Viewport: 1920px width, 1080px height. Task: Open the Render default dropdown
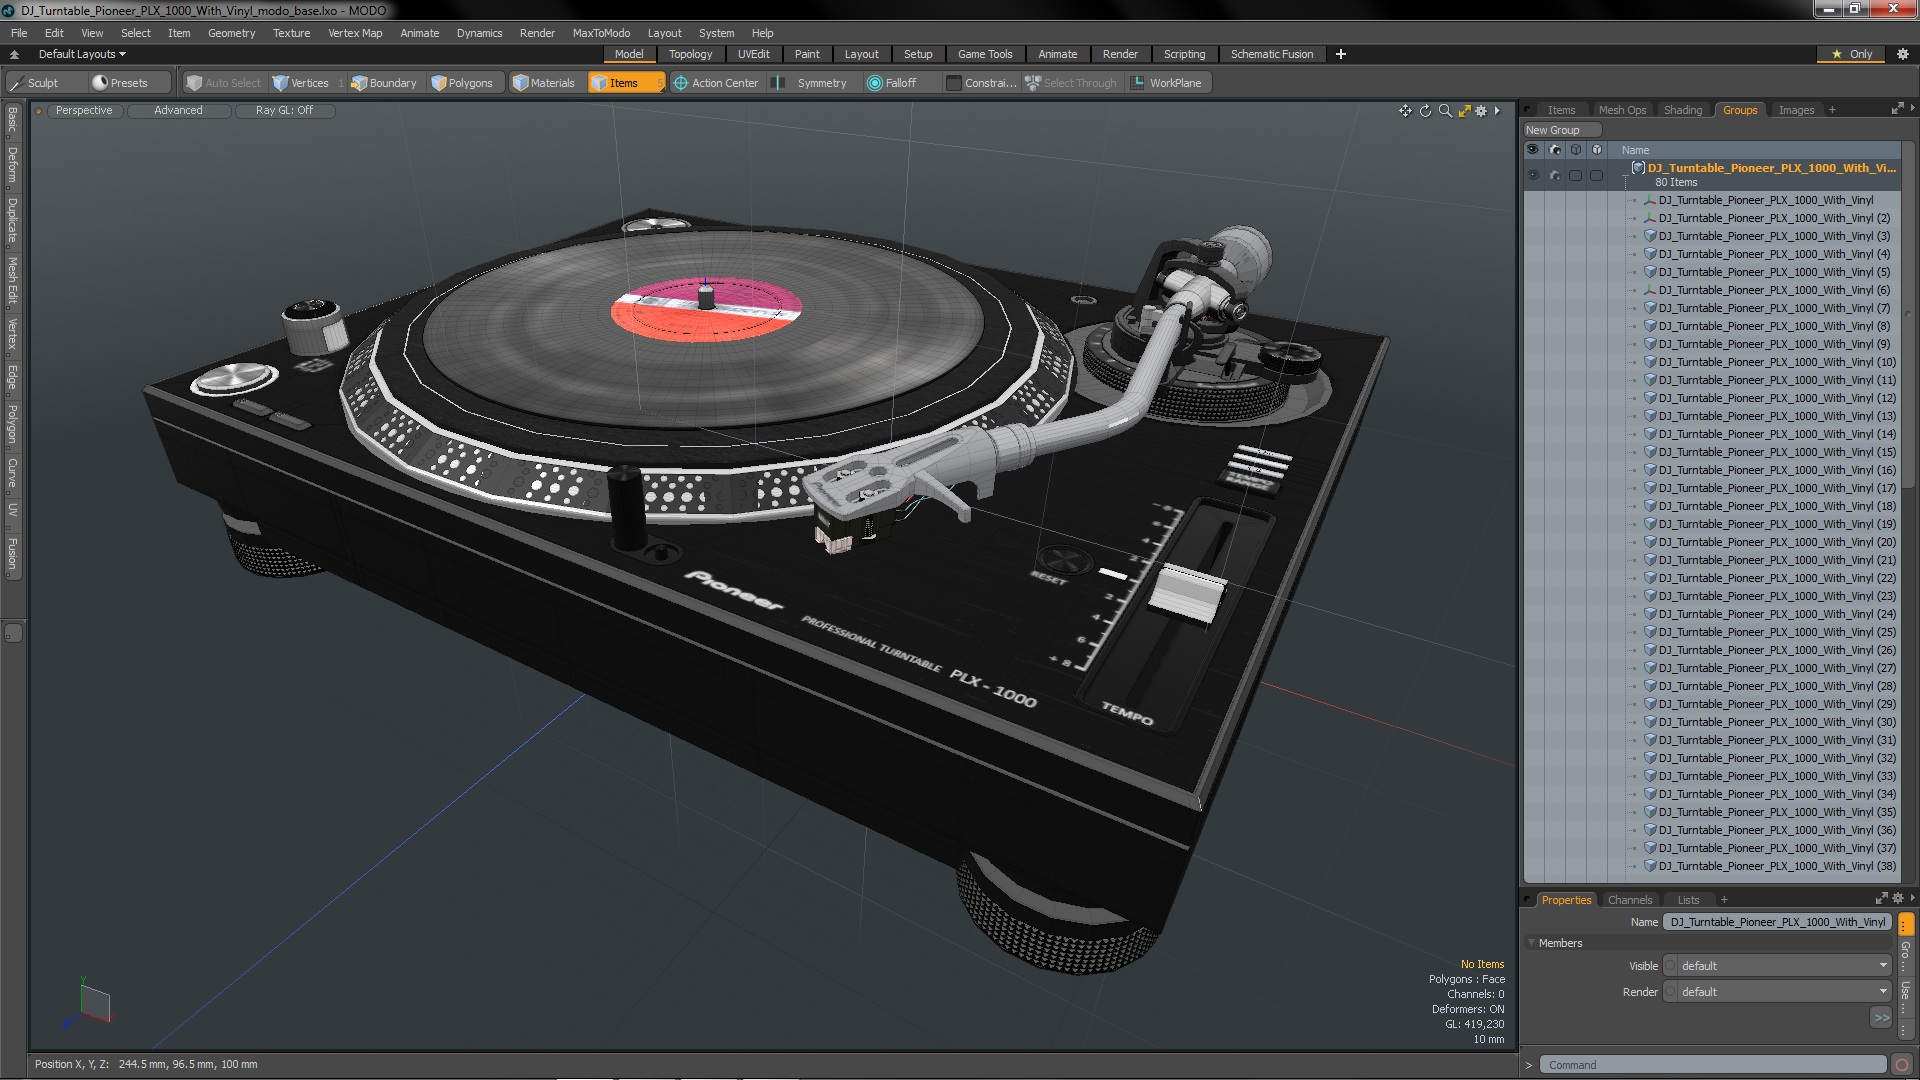click(x=1784, y=992)
